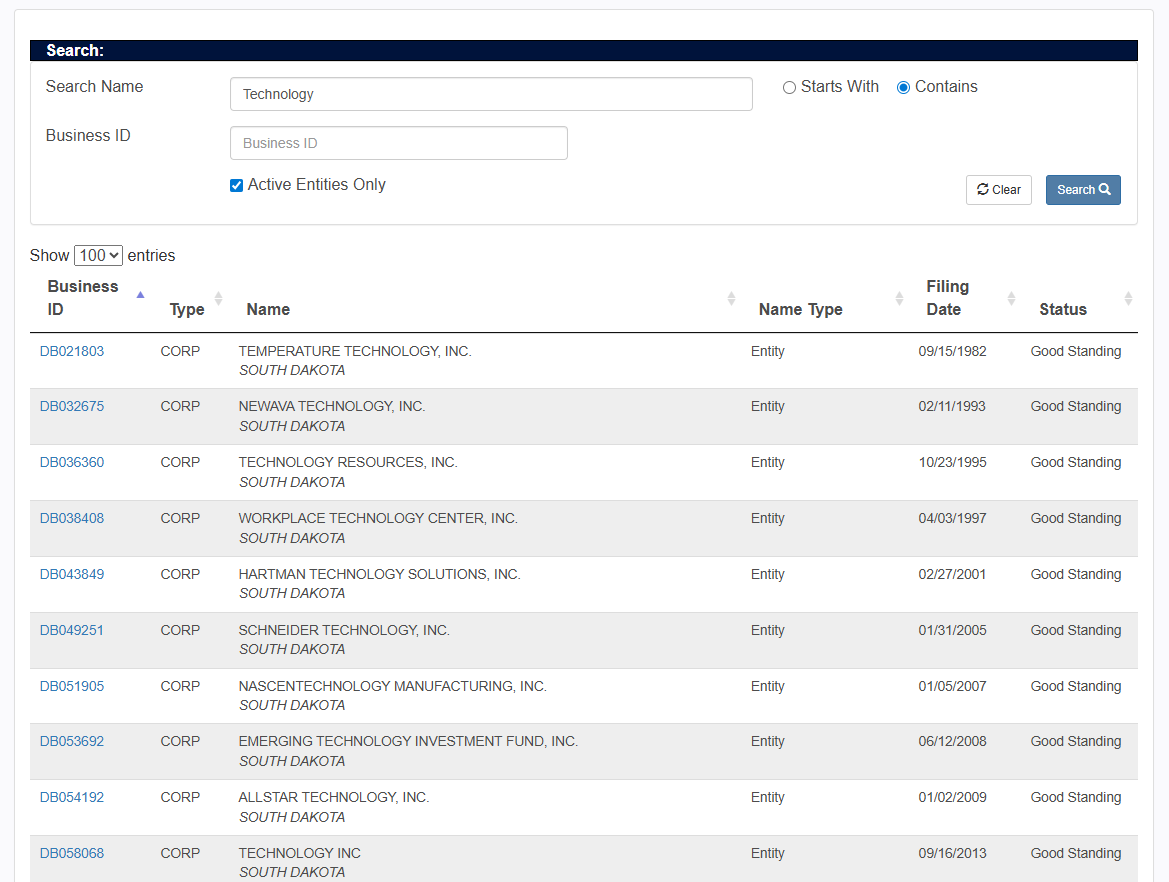Uncheck Active Entities Only checkbox

[237, 185]
